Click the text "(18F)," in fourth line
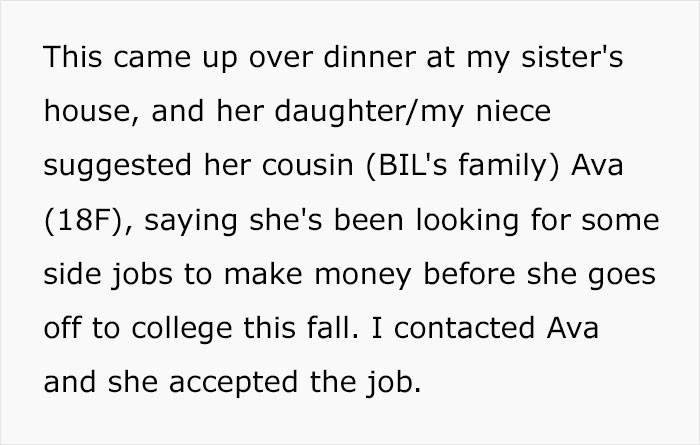This screenshot has width=700, height=445. point(88,220)
